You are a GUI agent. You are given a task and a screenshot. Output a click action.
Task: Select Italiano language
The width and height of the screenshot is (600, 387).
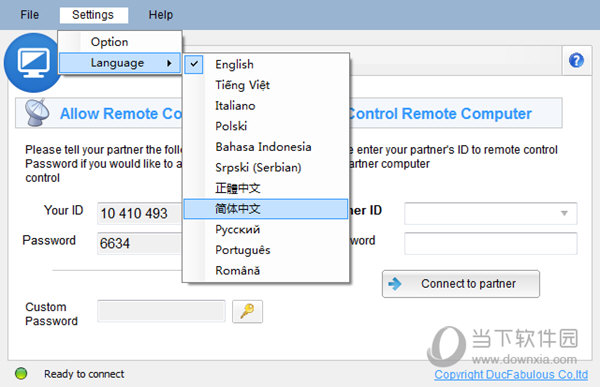[x=266, y=105]
